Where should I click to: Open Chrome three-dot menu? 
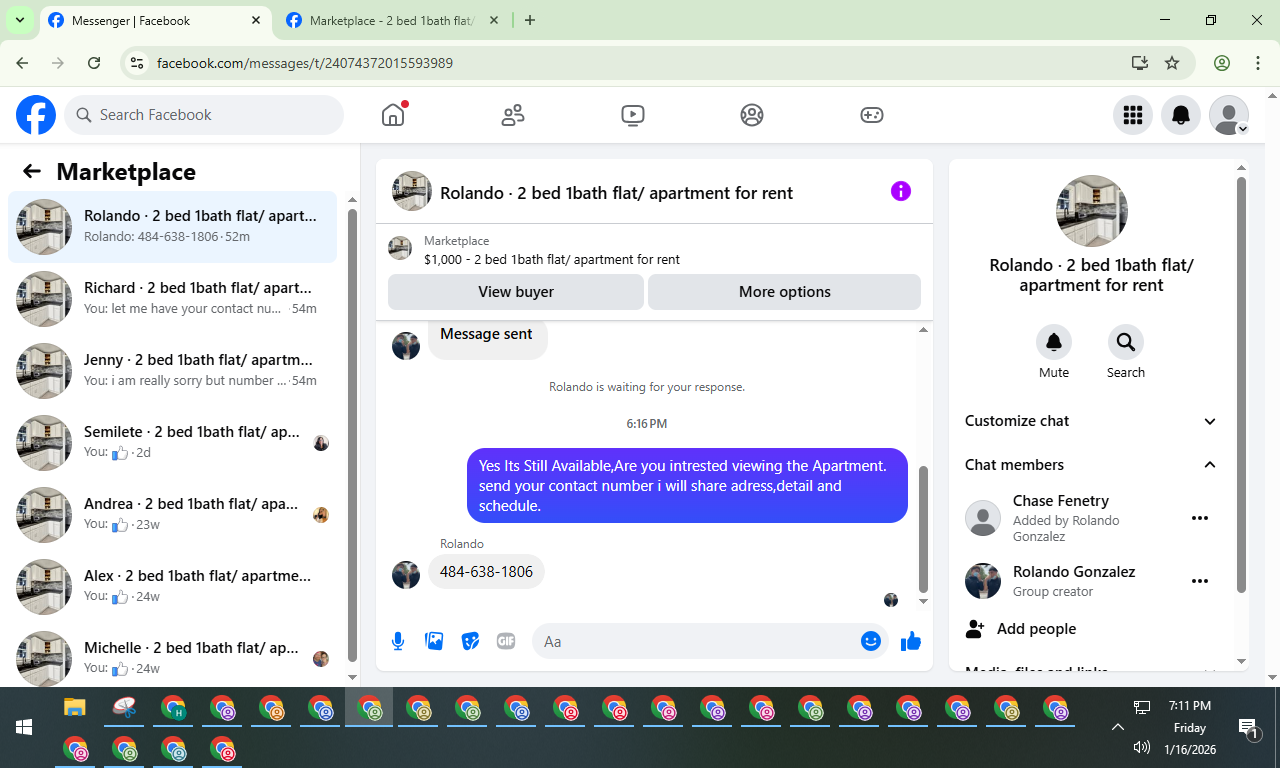tap(1258, 63)
